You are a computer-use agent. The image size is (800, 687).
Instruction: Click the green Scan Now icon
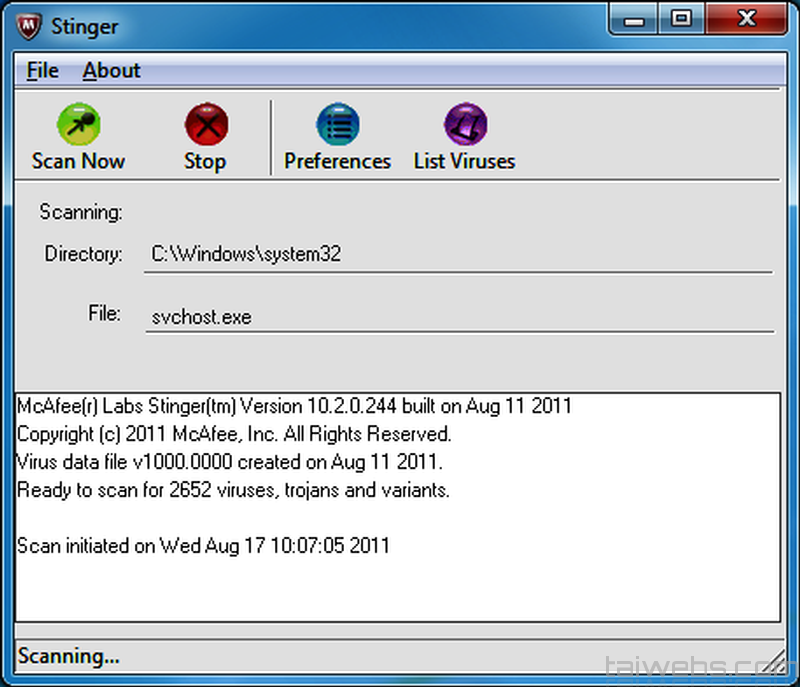coord(77,125)
